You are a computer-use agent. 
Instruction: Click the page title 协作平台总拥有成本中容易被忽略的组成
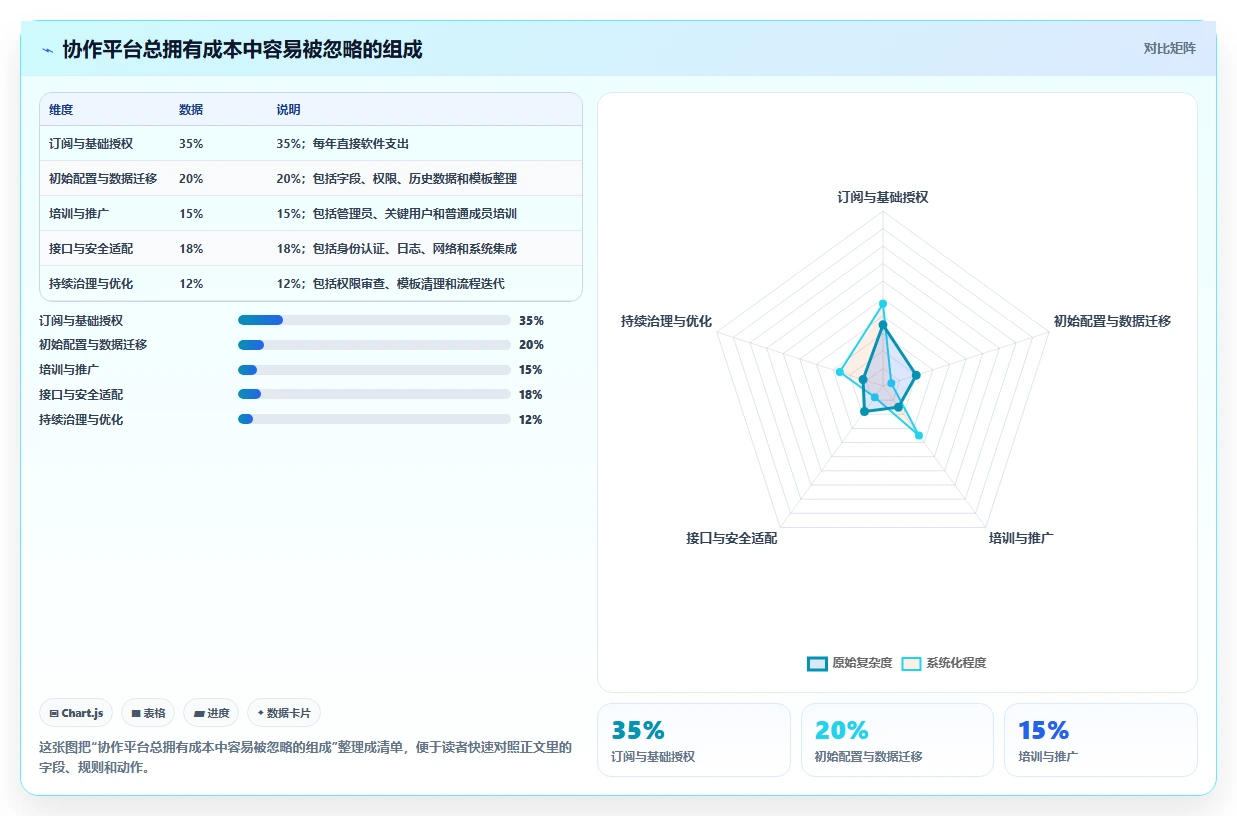point(243,49)
